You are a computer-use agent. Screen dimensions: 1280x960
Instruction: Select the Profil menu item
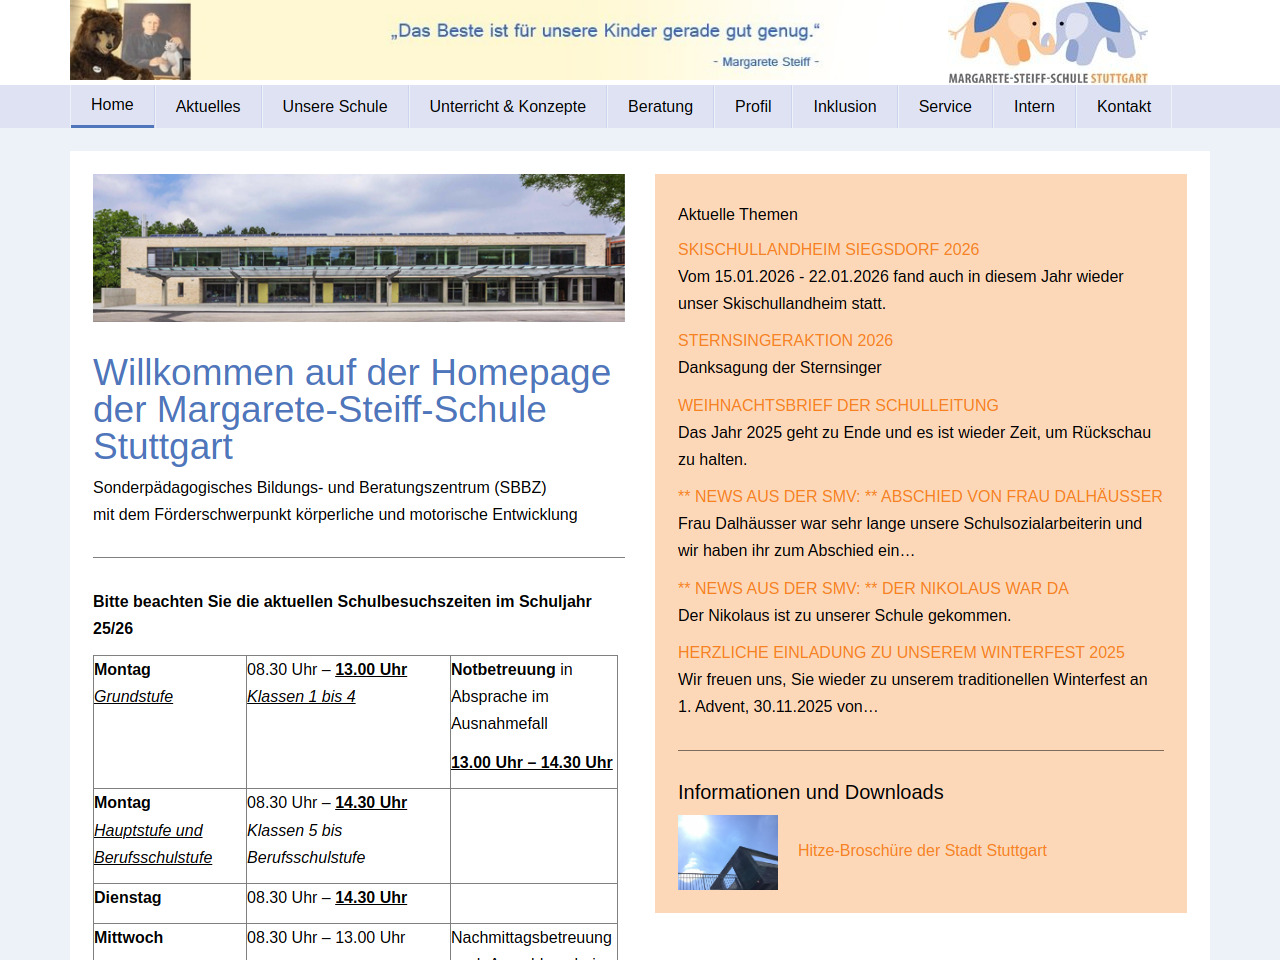[x=753, y=107]
